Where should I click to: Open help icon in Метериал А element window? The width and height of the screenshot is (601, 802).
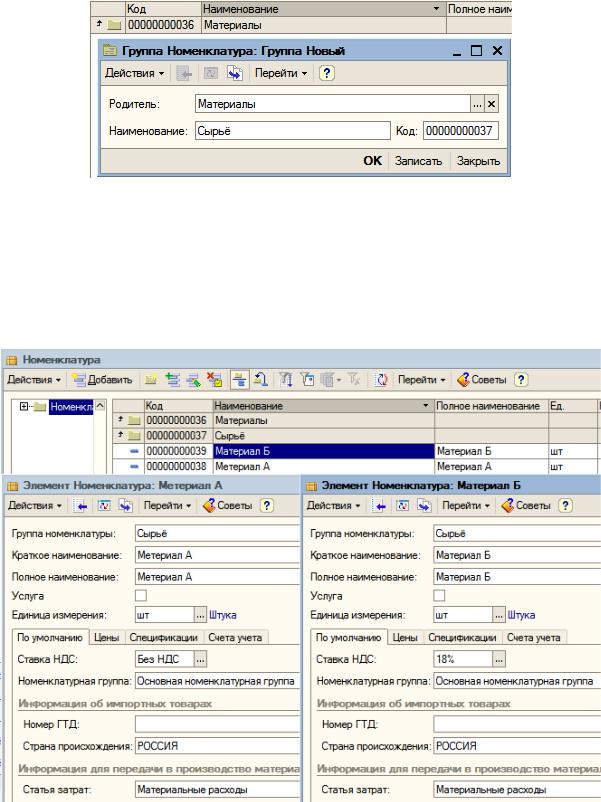(x=266, y=505)
